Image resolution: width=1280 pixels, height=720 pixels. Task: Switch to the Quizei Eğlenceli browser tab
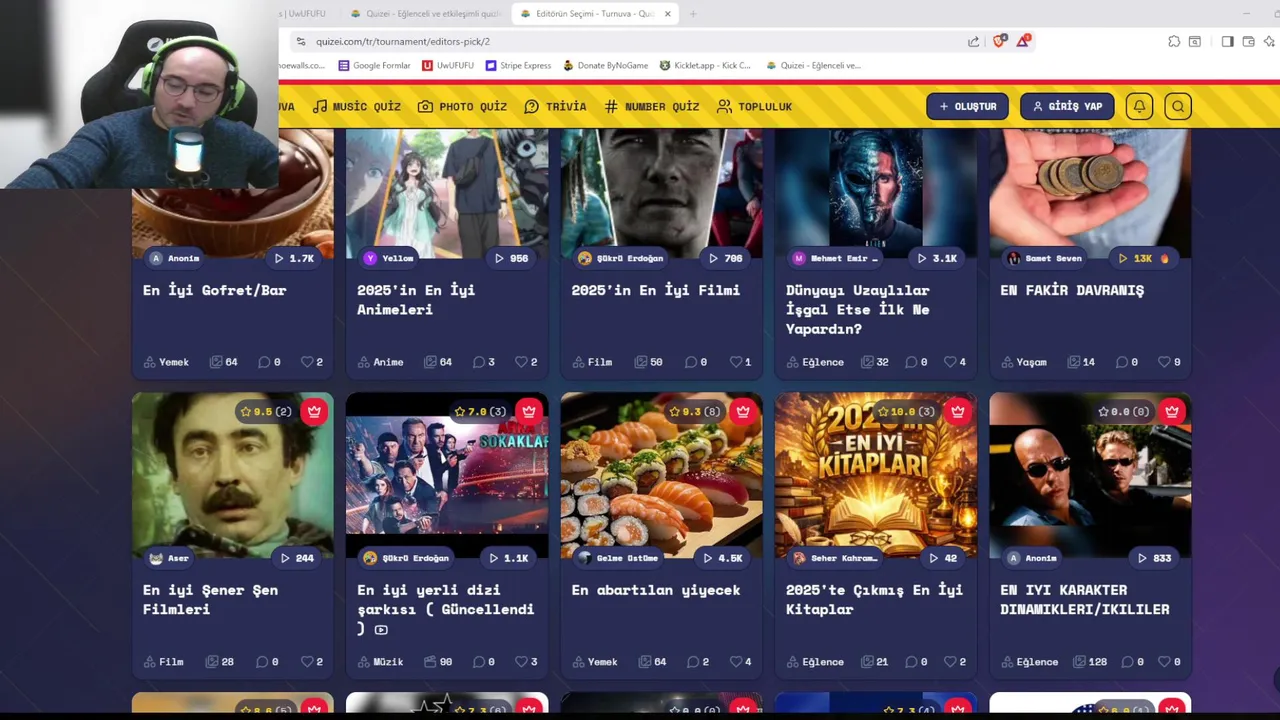click(x=426, y=14)
